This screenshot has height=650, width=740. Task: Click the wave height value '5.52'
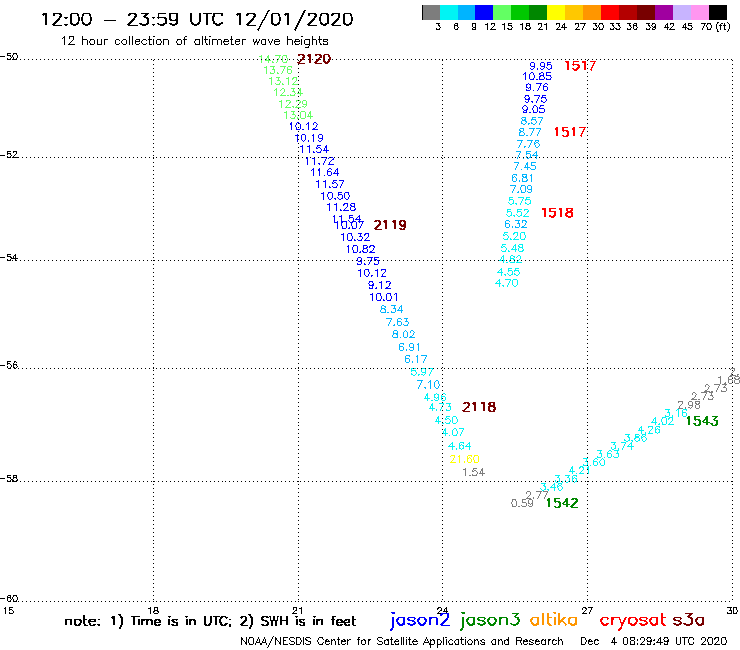(x=518, y=213)
